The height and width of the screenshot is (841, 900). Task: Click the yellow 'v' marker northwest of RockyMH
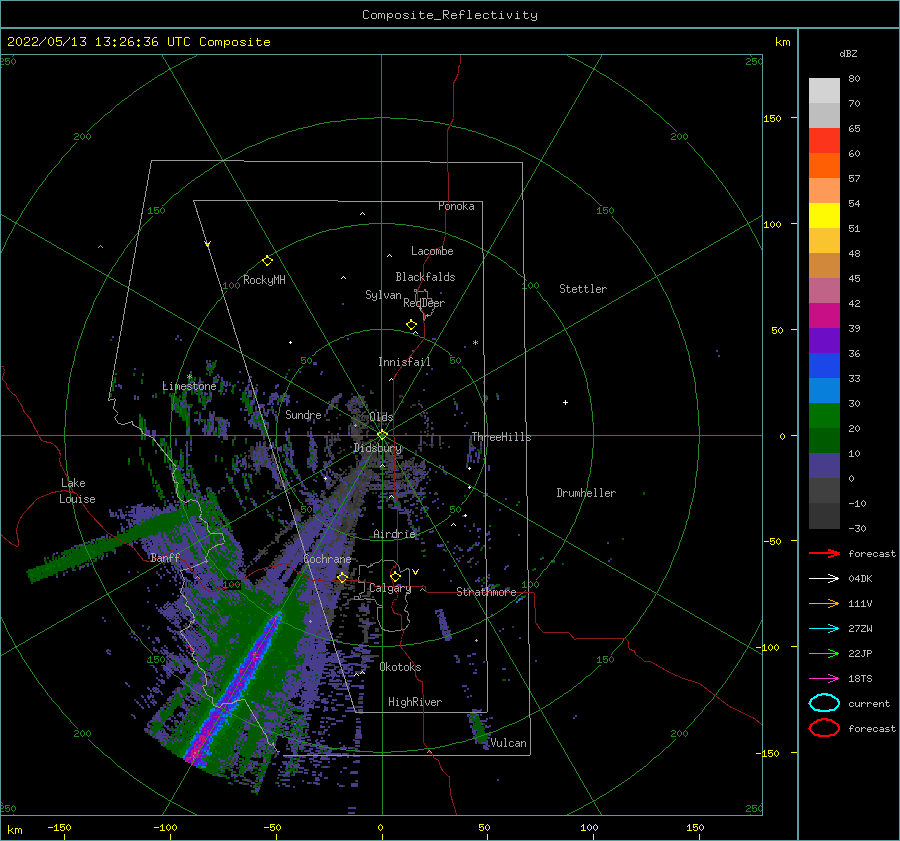pos(208,244)
